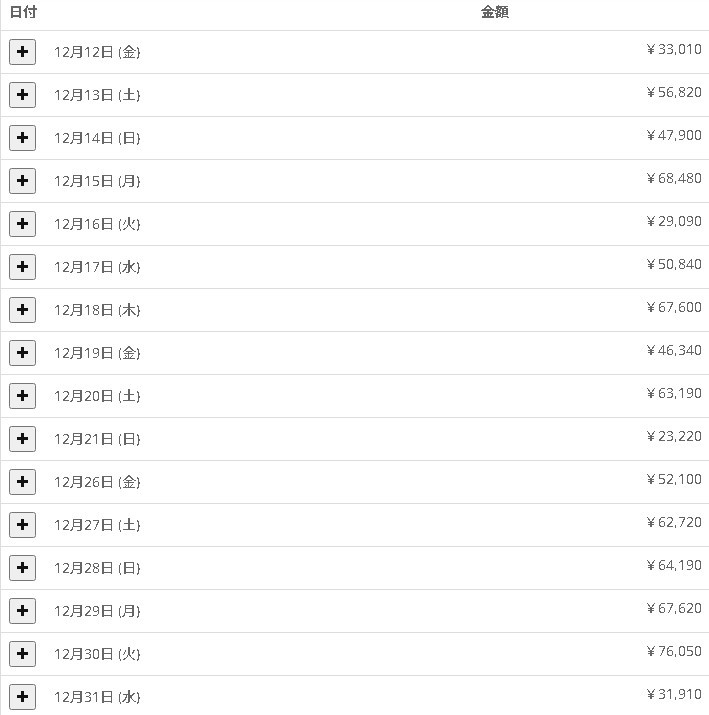The width and height of the screenshot is (709, 715).
Task: Open the 12月21日 (日) row details
Action: tap(22, 439)
